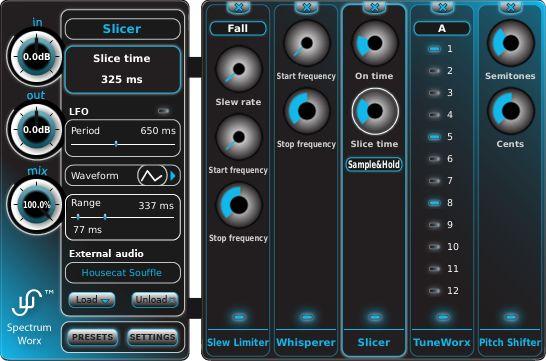The height and width of the screenshot is (361, 546).
Task: Select the Slicer module name at bottom
Action: tap(374, 343)
